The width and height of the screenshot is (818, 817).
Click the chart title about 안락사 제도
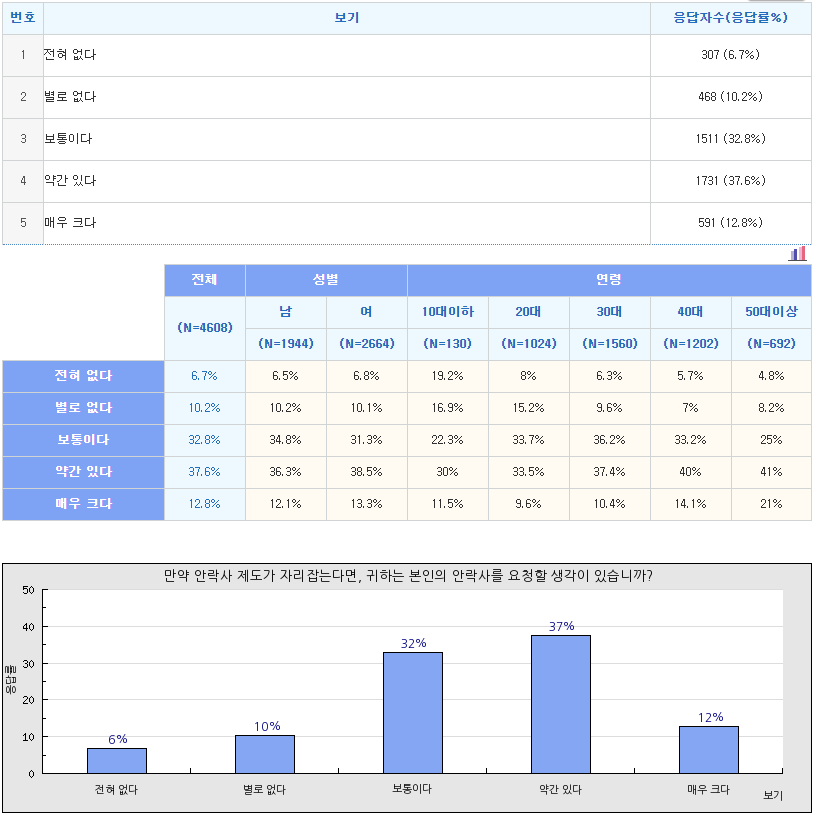408,576
